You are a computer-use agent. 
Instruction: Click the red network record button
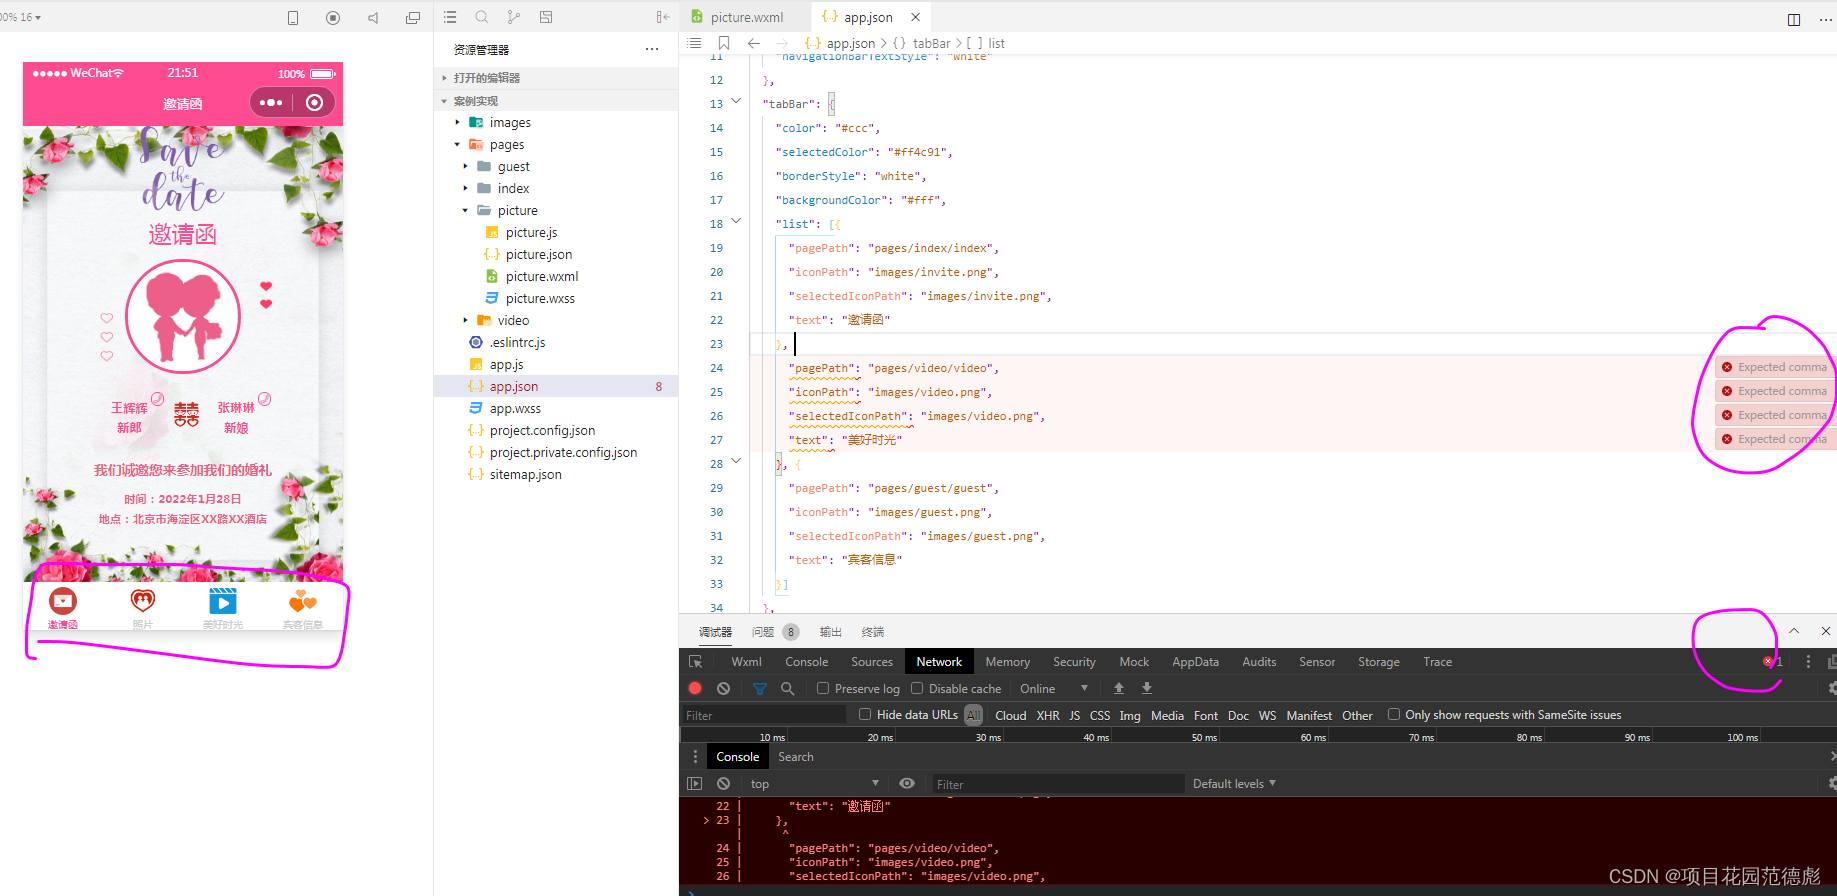pyautogui.click(x=695, y=688)
